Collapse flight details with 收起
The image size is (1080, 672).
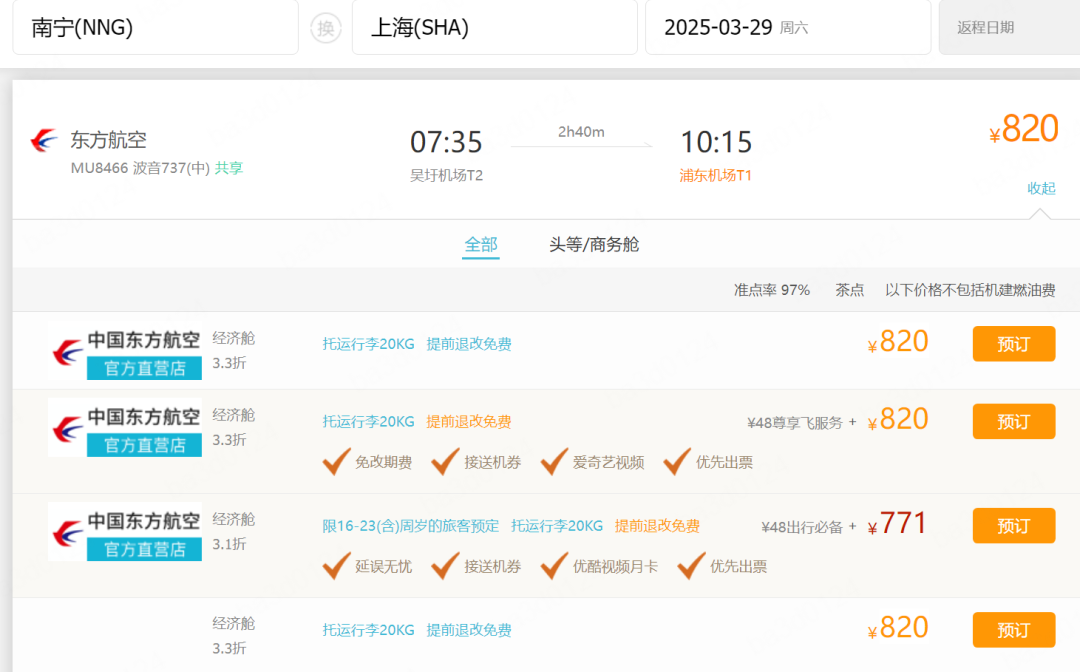pyautogui.click(x=1041, y=188)
